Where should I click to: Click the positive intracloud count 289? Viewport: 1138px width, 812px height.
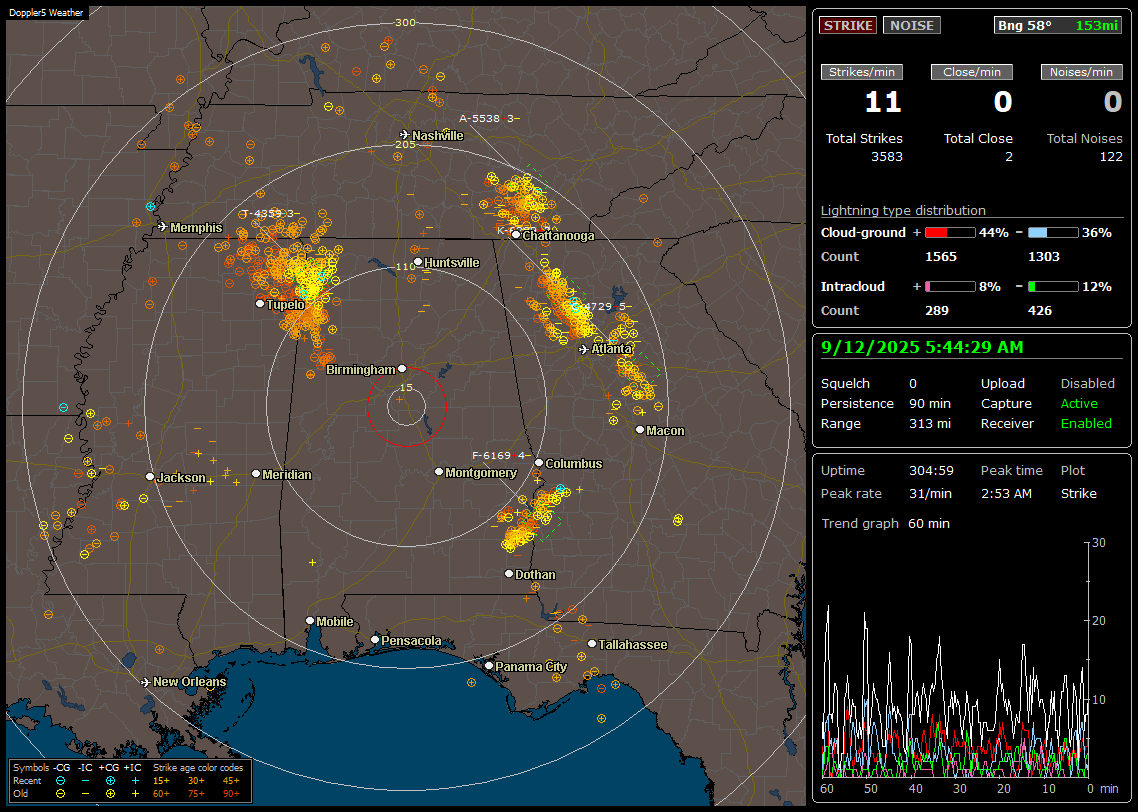pos(937,311)
